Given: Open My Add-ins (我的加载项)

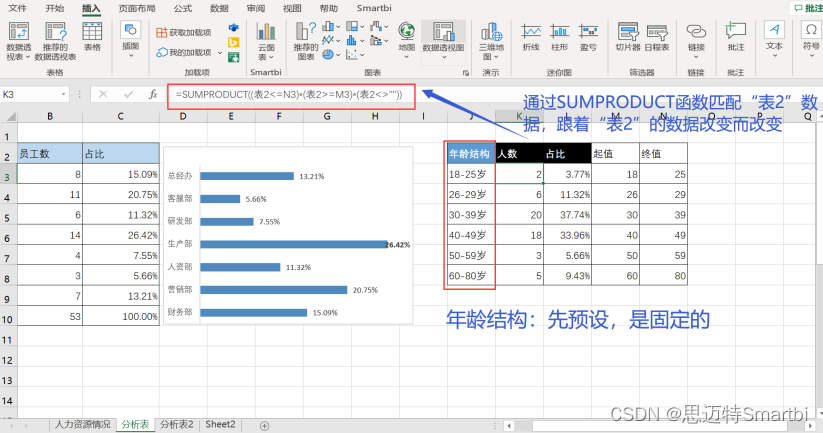Looking at the screenshot, I should point(184,52).
